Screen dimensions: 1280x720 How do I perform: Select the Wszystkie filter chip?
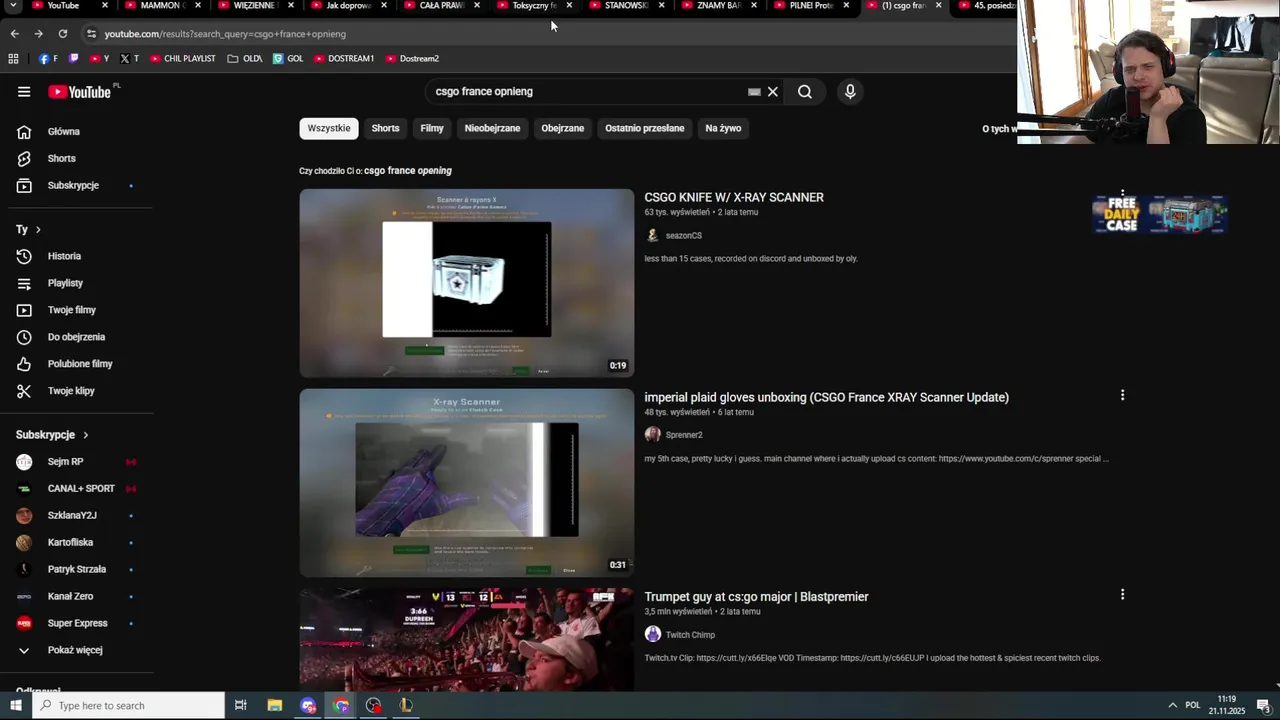pos(329,128)
